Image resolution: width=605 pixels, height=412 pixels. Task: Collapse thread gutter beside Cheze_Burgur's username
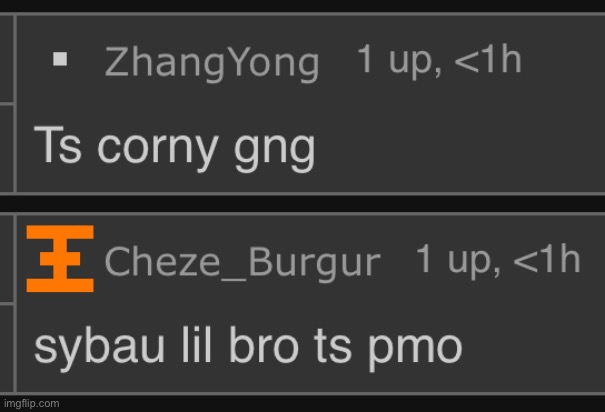click(x=7, y=259)
